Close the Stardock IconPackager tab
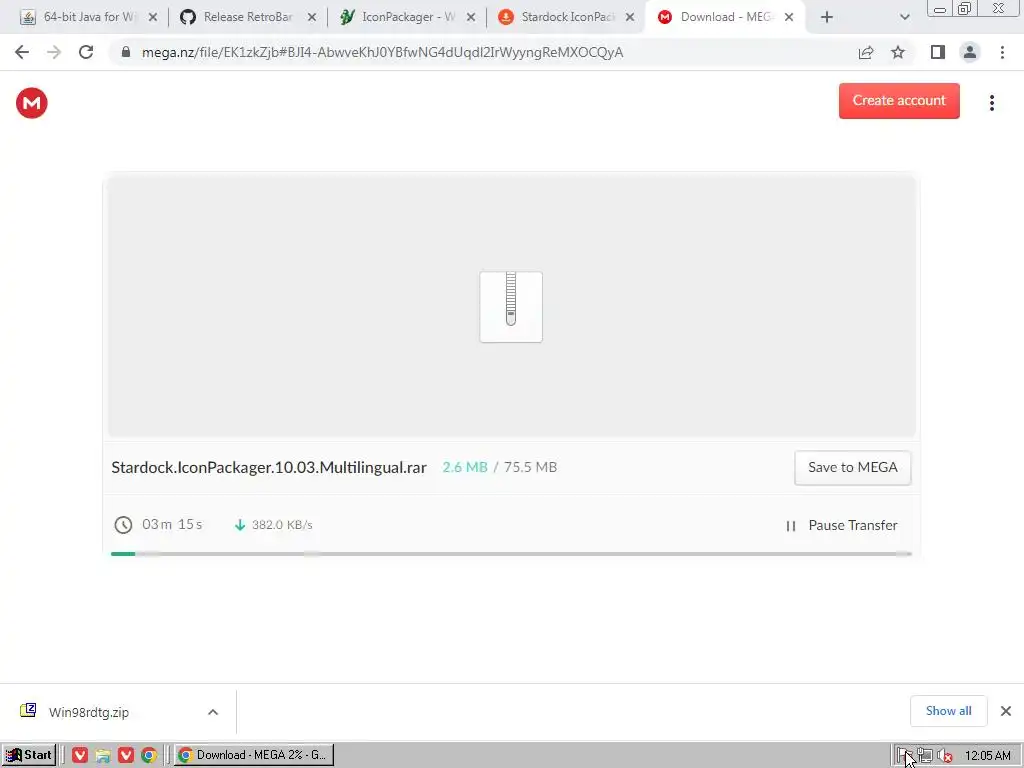This screenshot has height=768, width=1024. pos(630,18)
